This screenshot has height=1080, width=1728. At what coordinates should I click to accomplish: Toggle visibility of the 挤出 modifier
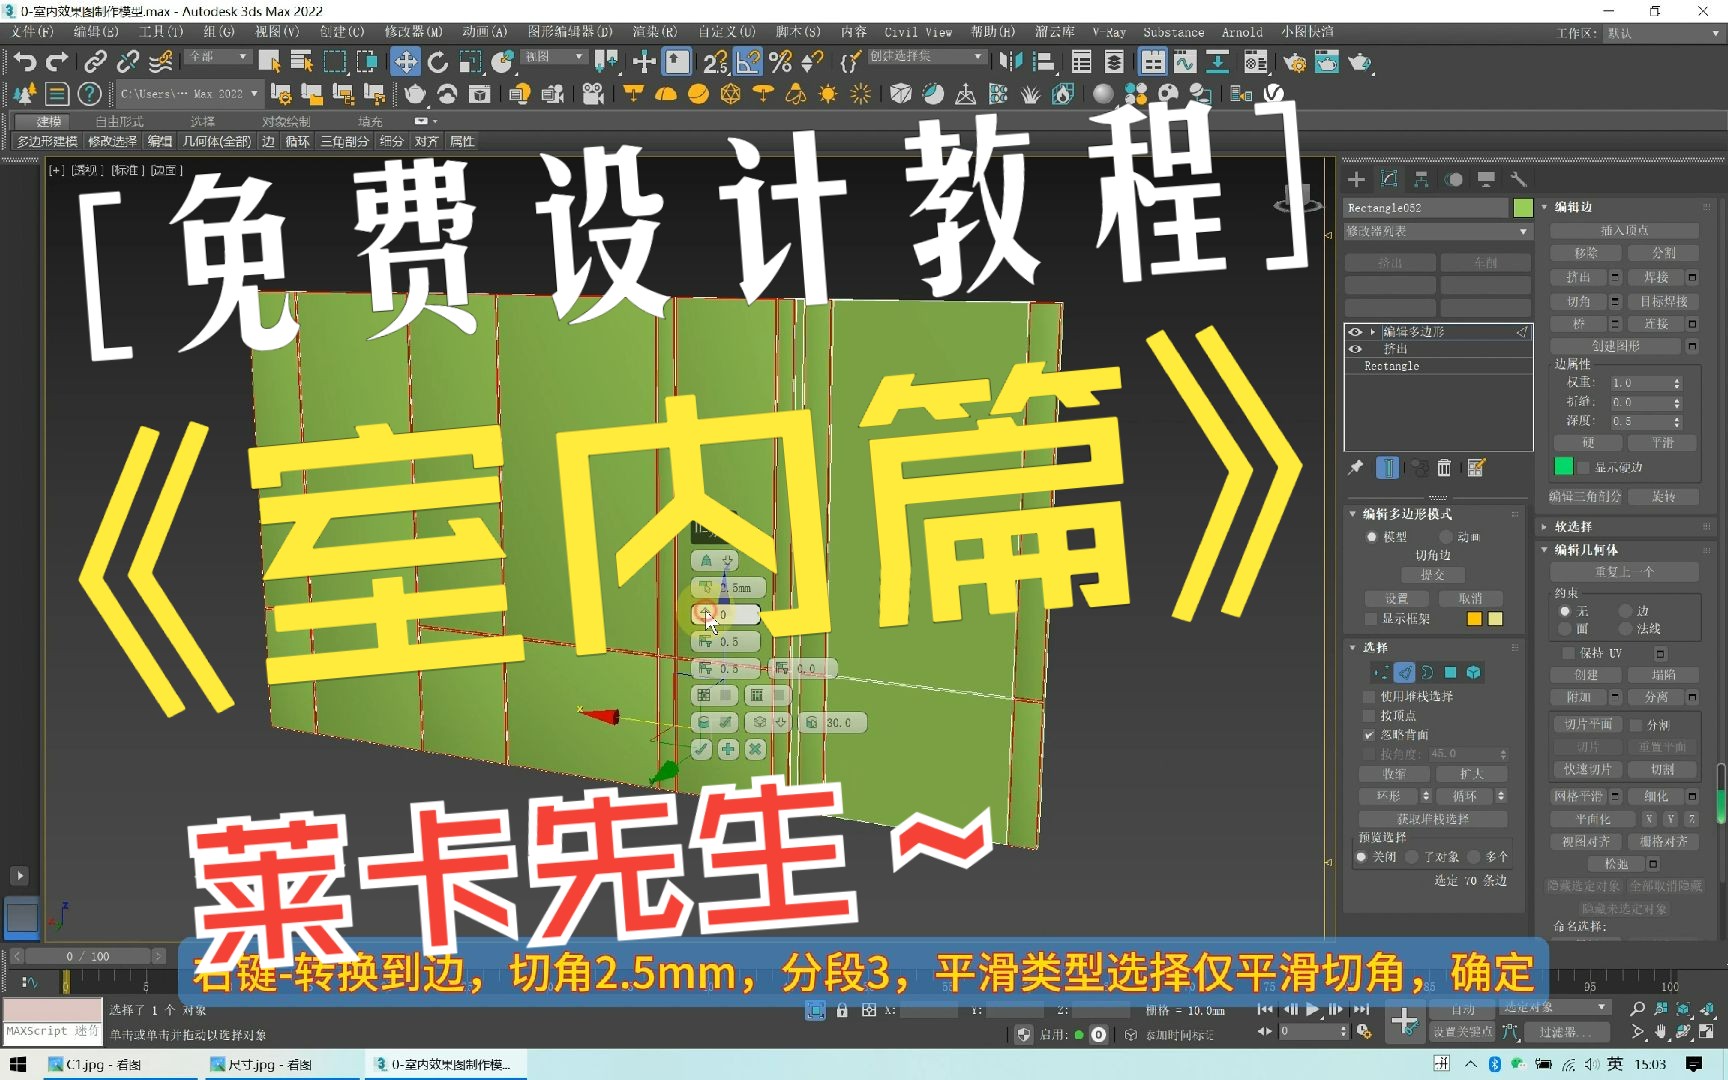[x=1356, y=348]
